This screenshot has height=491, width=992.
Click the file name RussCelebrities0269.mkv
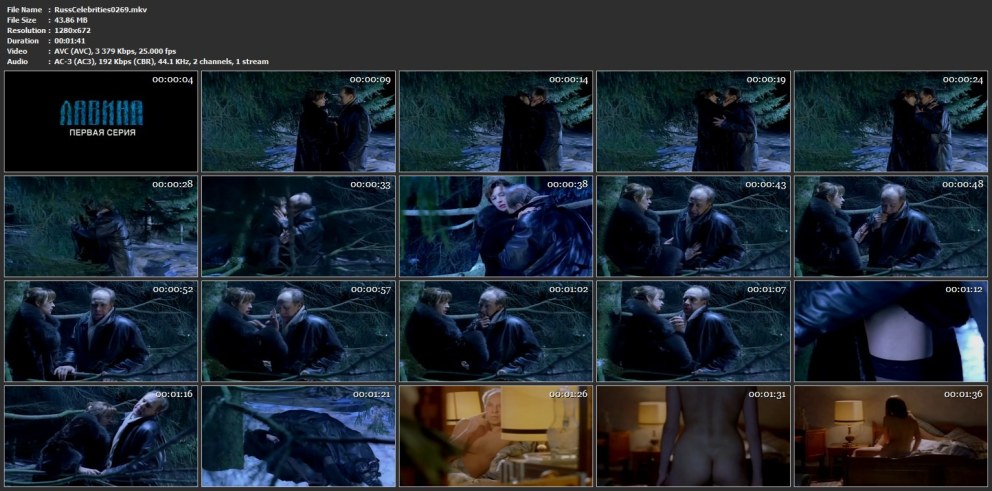click(101, 9)
